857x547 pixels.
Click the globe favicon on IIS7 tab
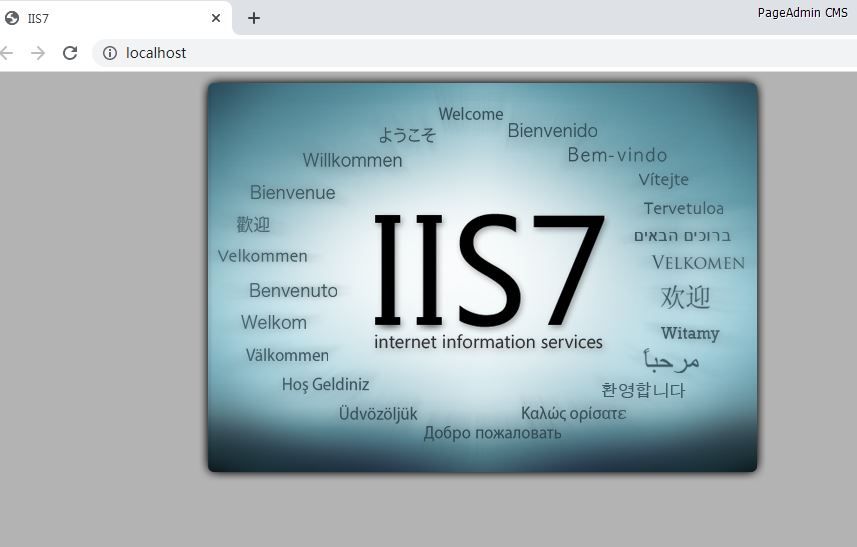pos(11,18)
